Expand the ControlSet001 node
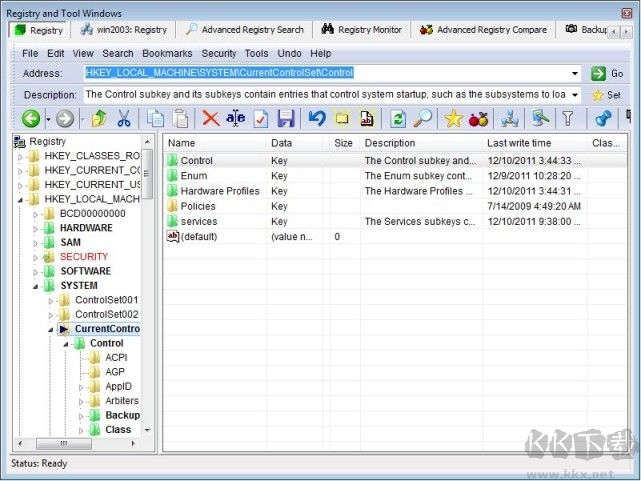 (51, 301)
